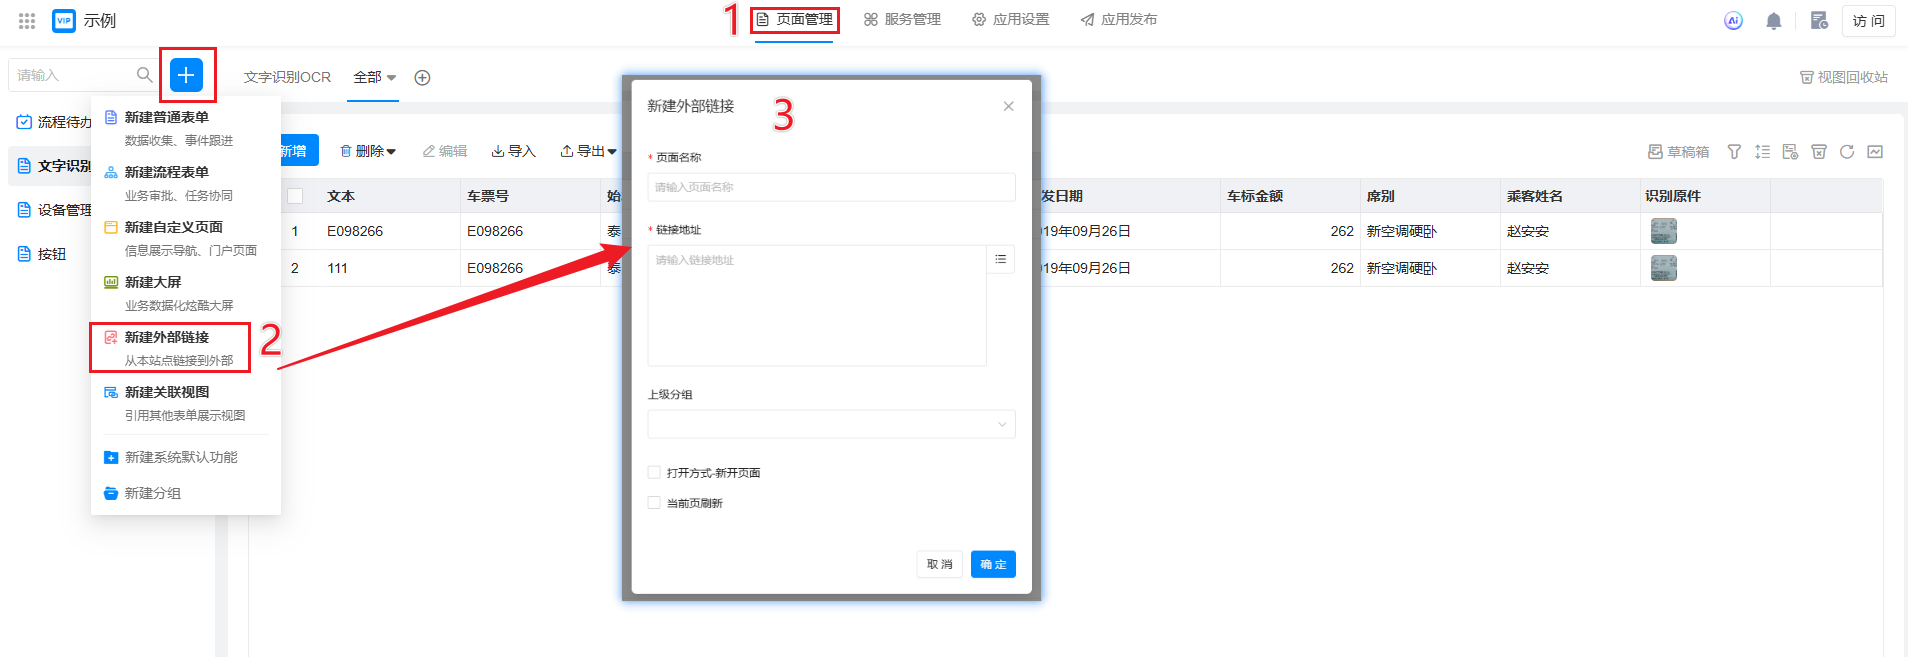The image size is (1908, 657).
Task: Switch to the 页面管理 tab
Action: point(795,20)
